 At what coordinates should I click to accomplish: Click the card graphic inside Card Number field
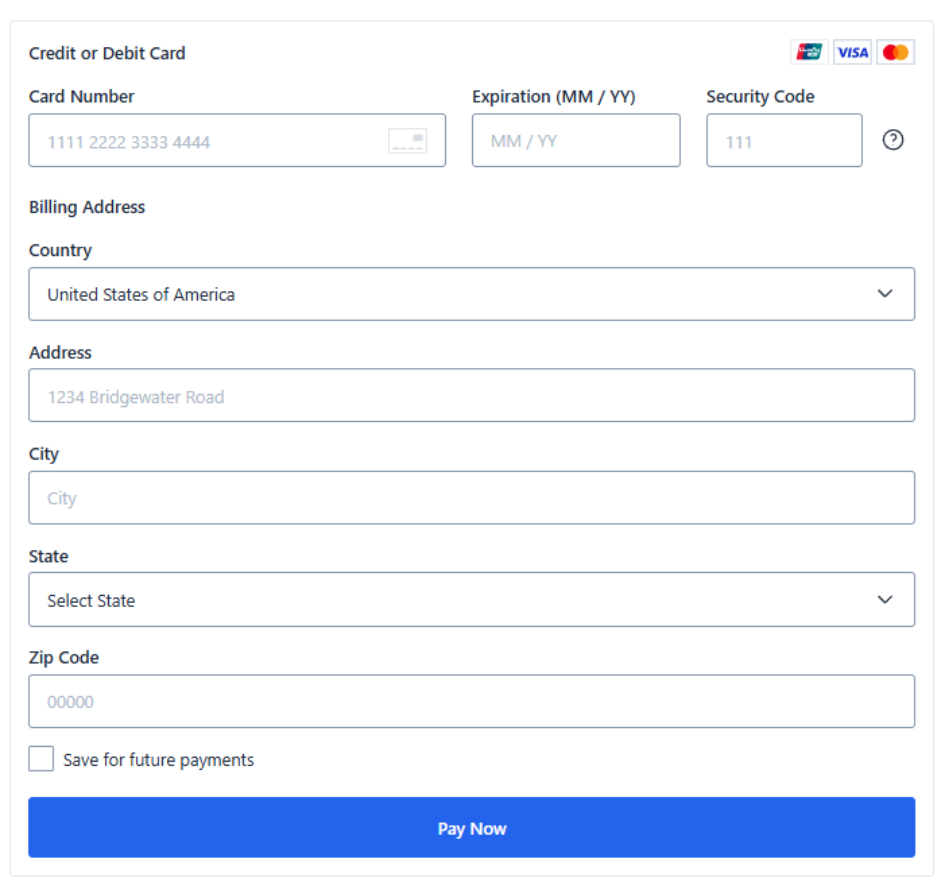pyautogui.click(x=407, y=141)
